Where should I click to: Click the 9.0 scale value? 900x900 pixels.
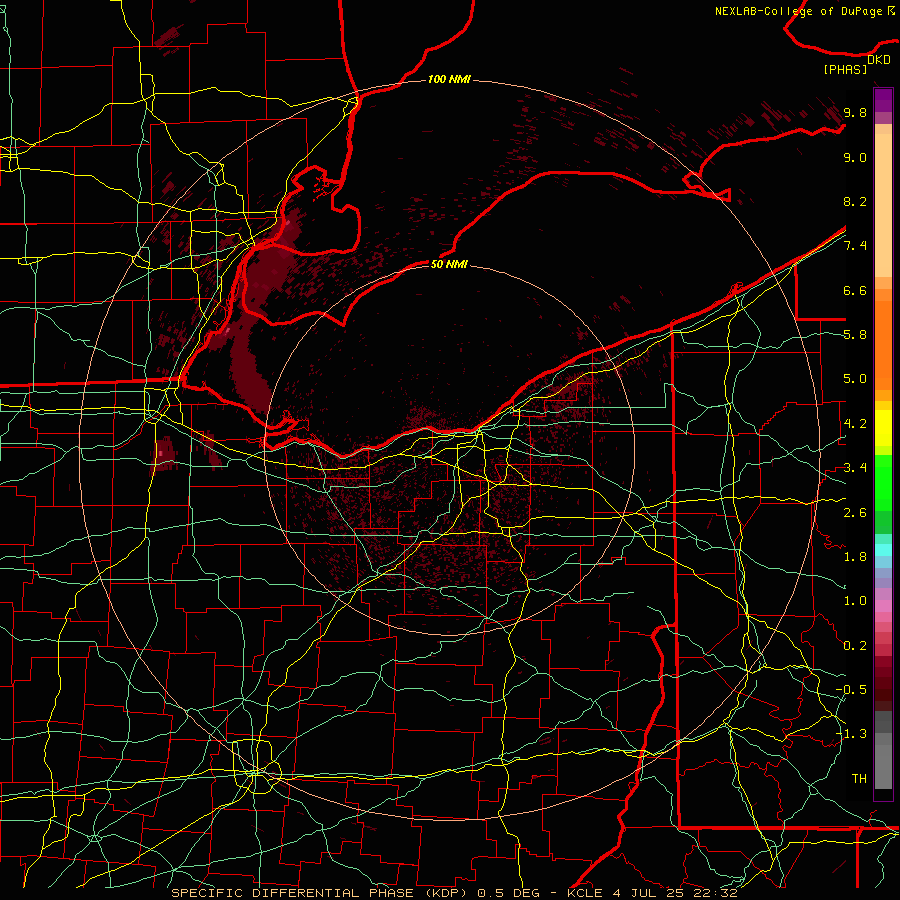[x=855, y=157]
